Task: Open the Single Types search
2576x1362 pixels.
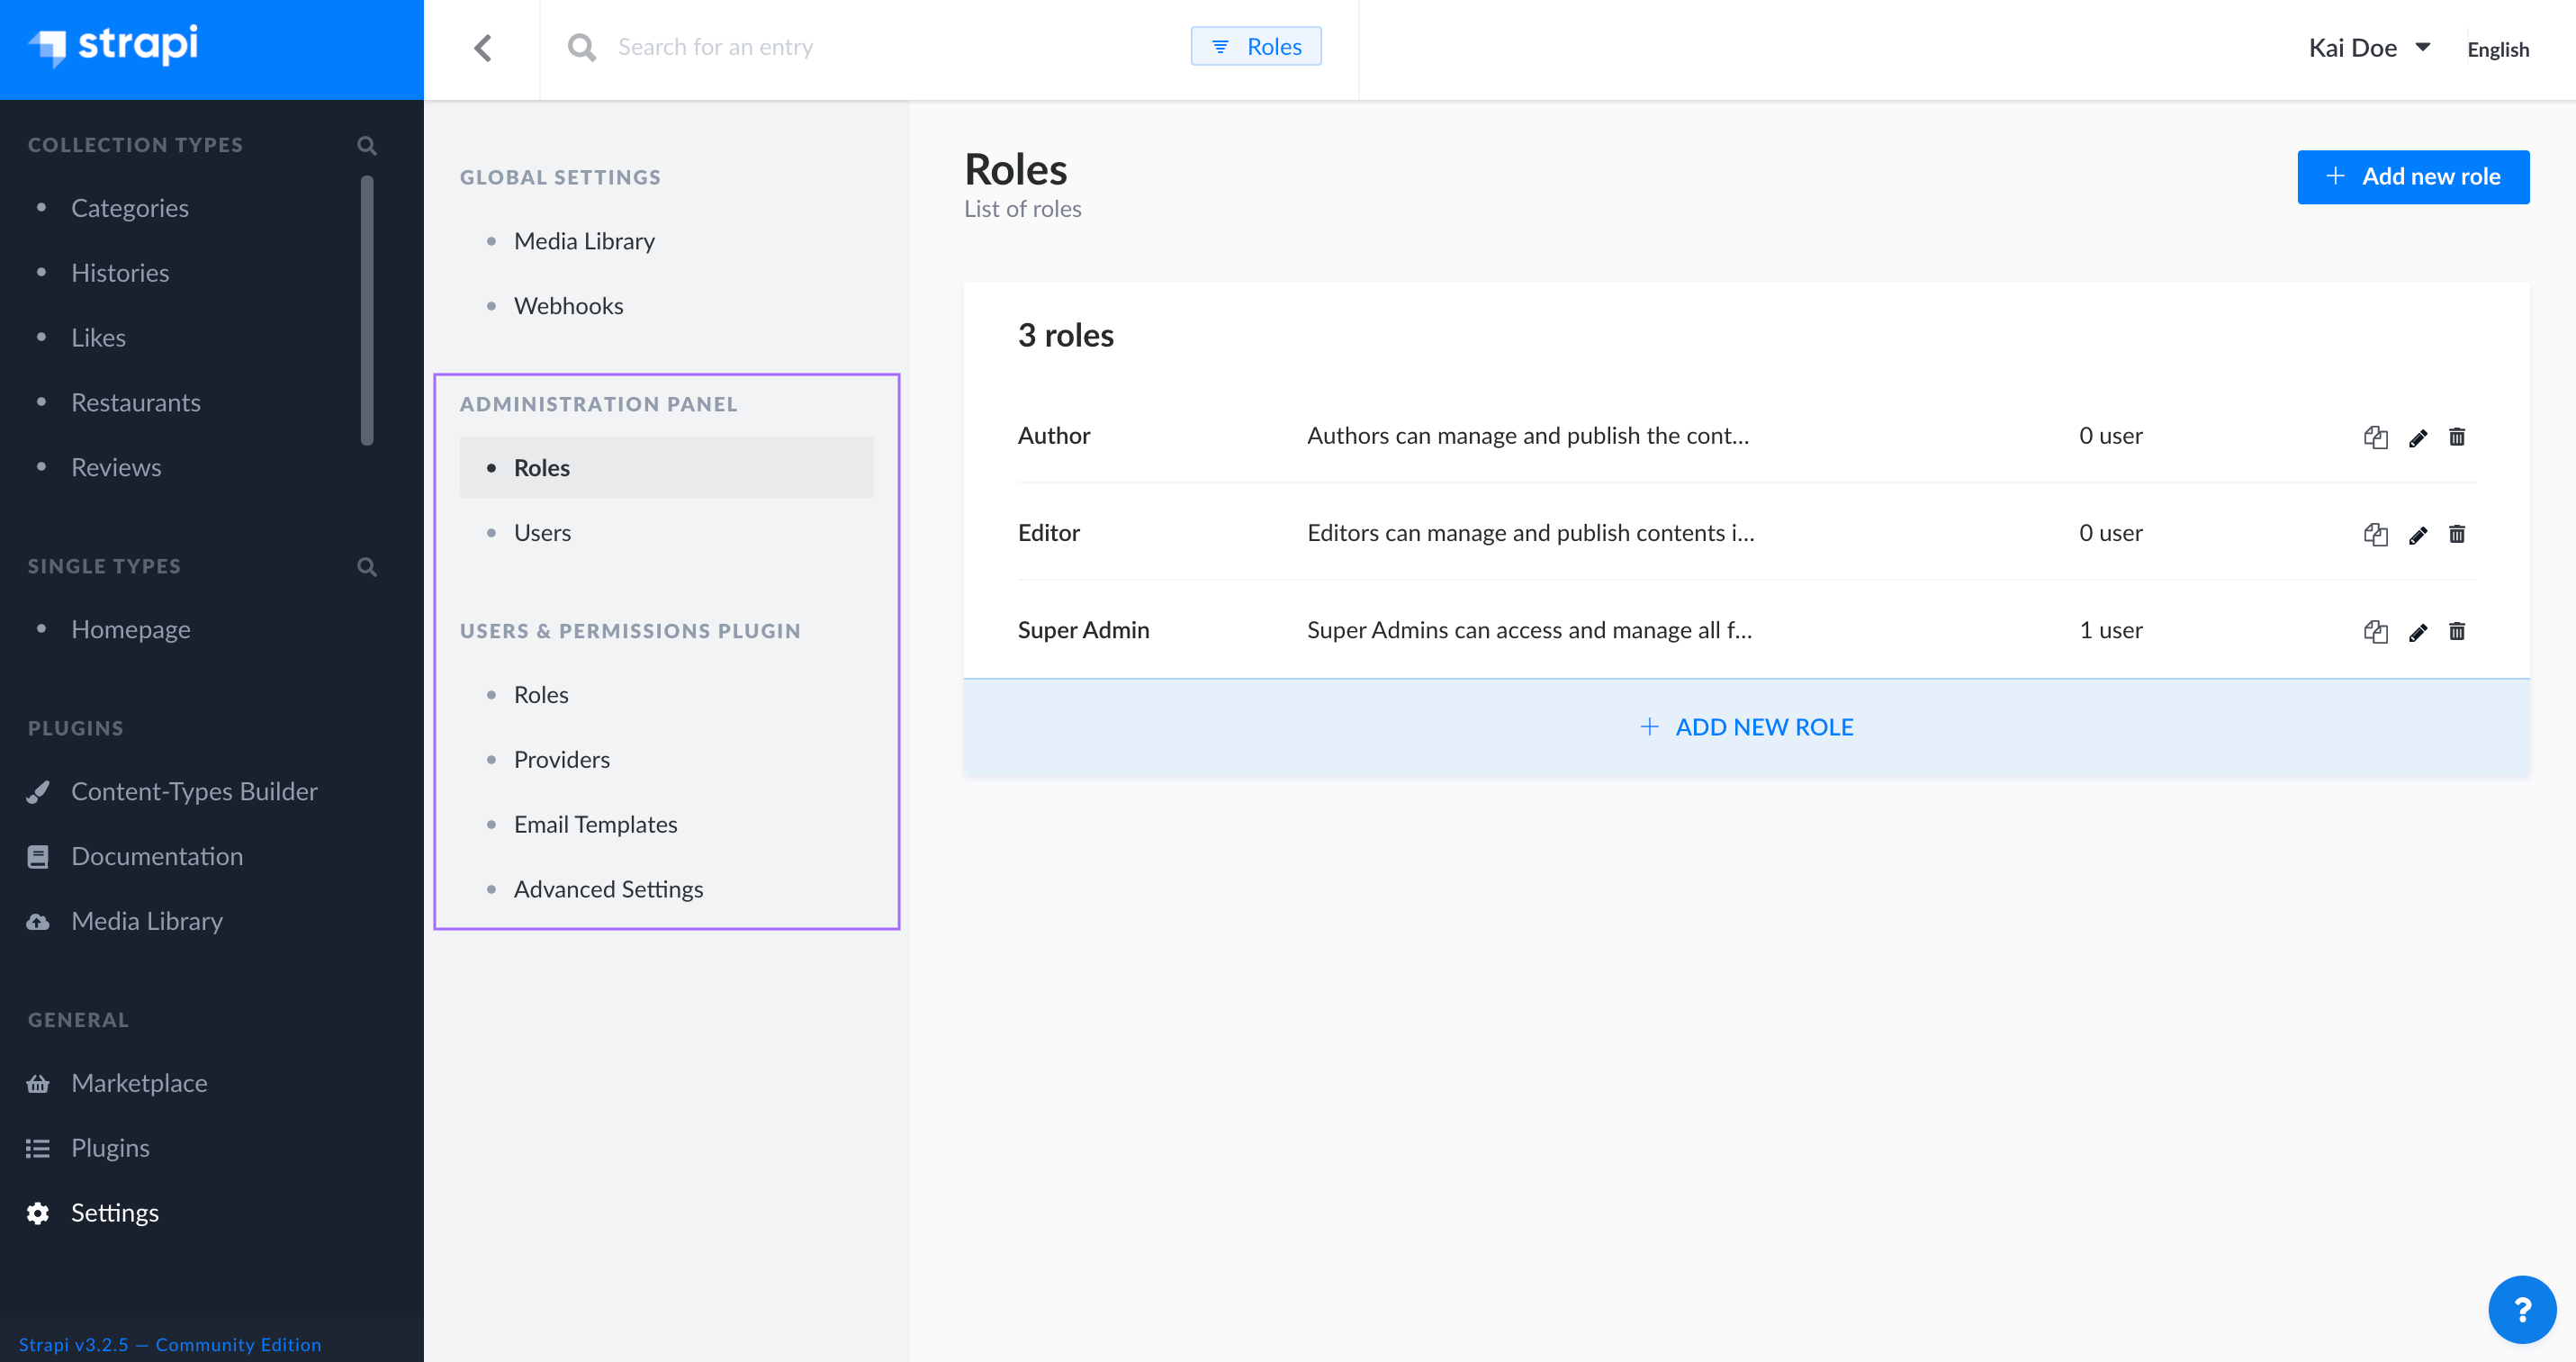Action: tap(366, 566)
